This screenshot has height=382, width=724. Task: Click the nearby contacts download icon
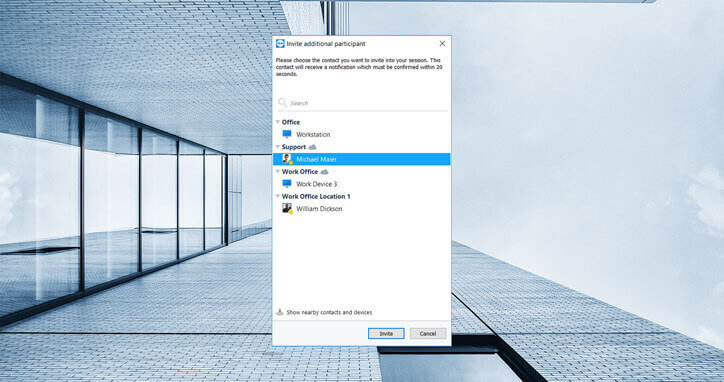tap(279, 312)
